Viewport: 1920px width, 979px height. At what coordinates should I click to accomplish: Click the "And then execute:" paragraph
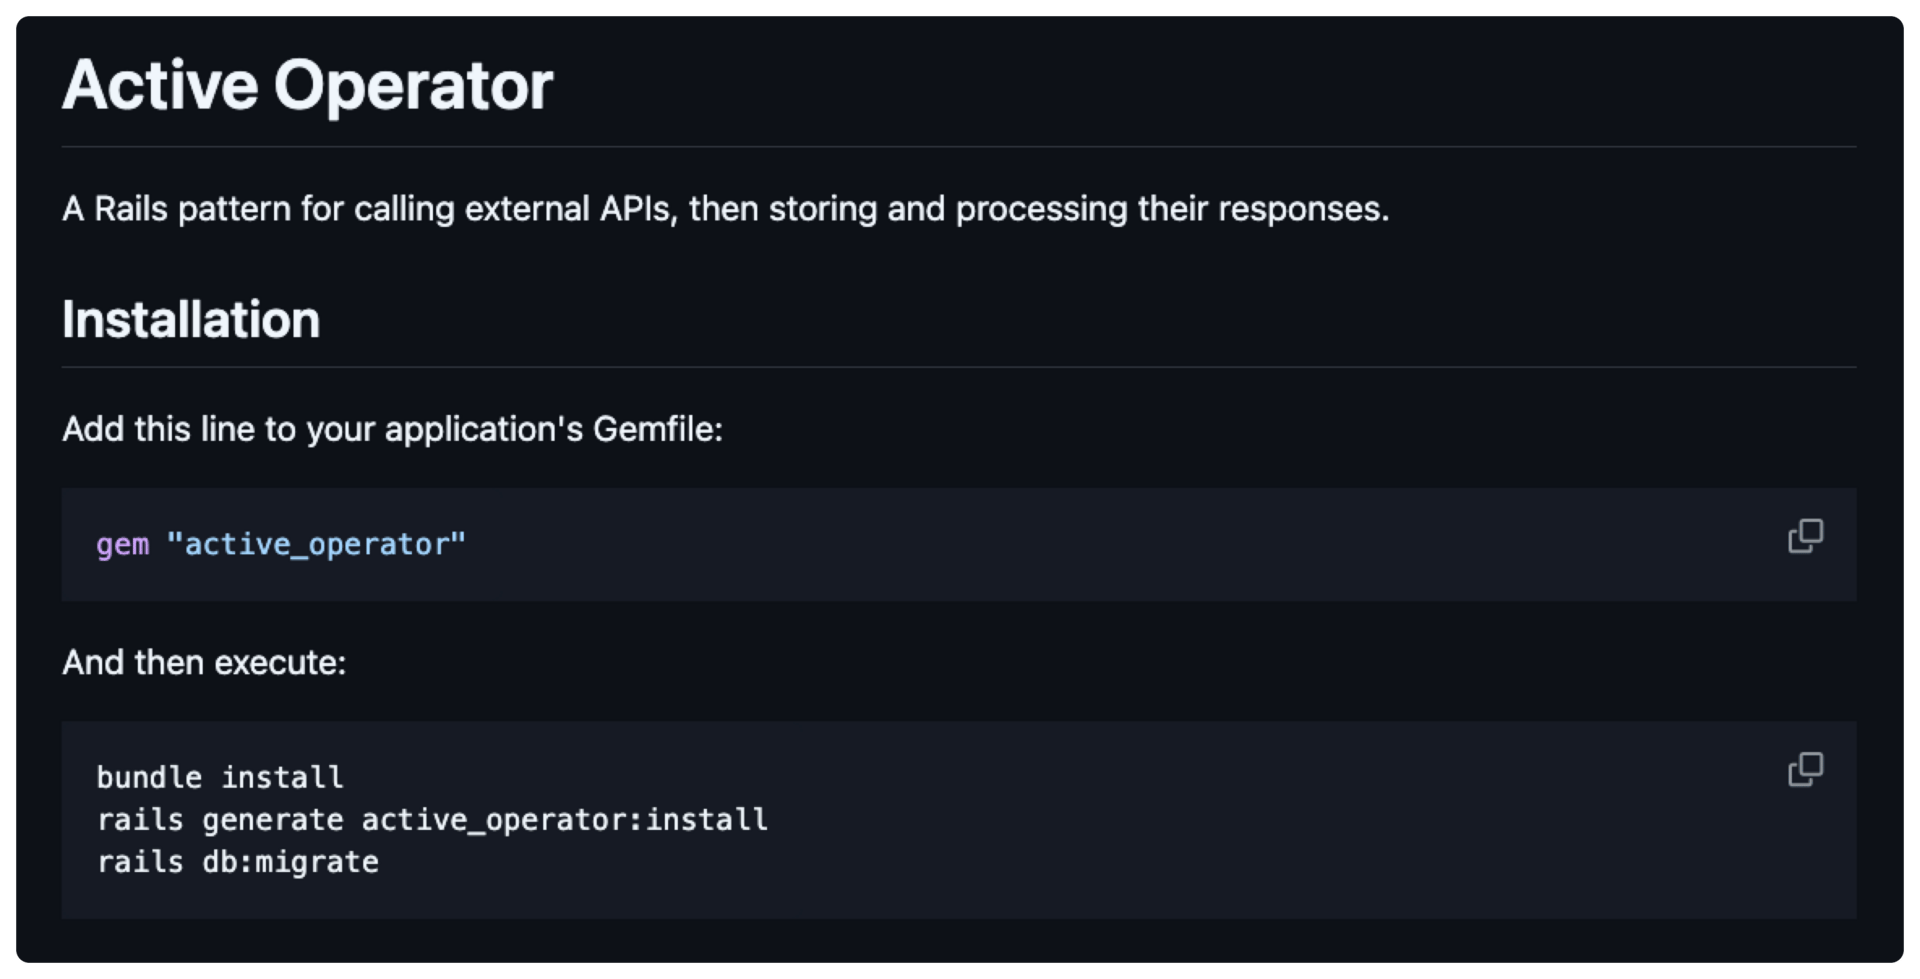(x=204, y=662)
